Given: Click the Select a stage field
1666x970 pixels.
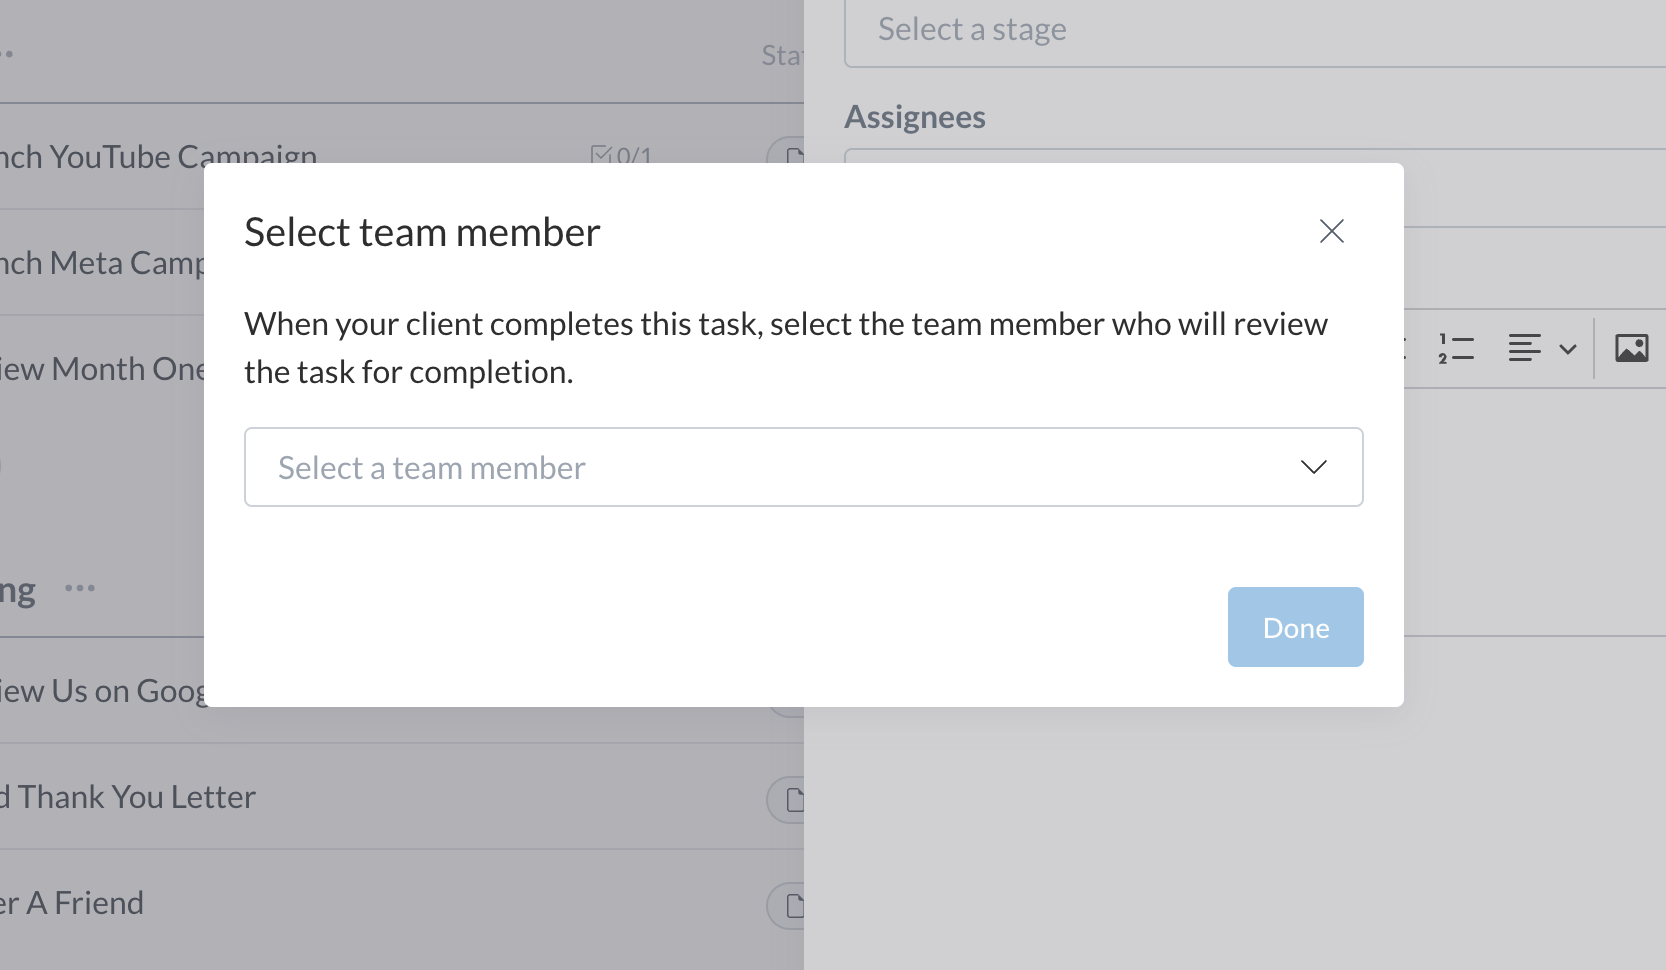Looking at the screenshot, I should [x=1250, y=31].
